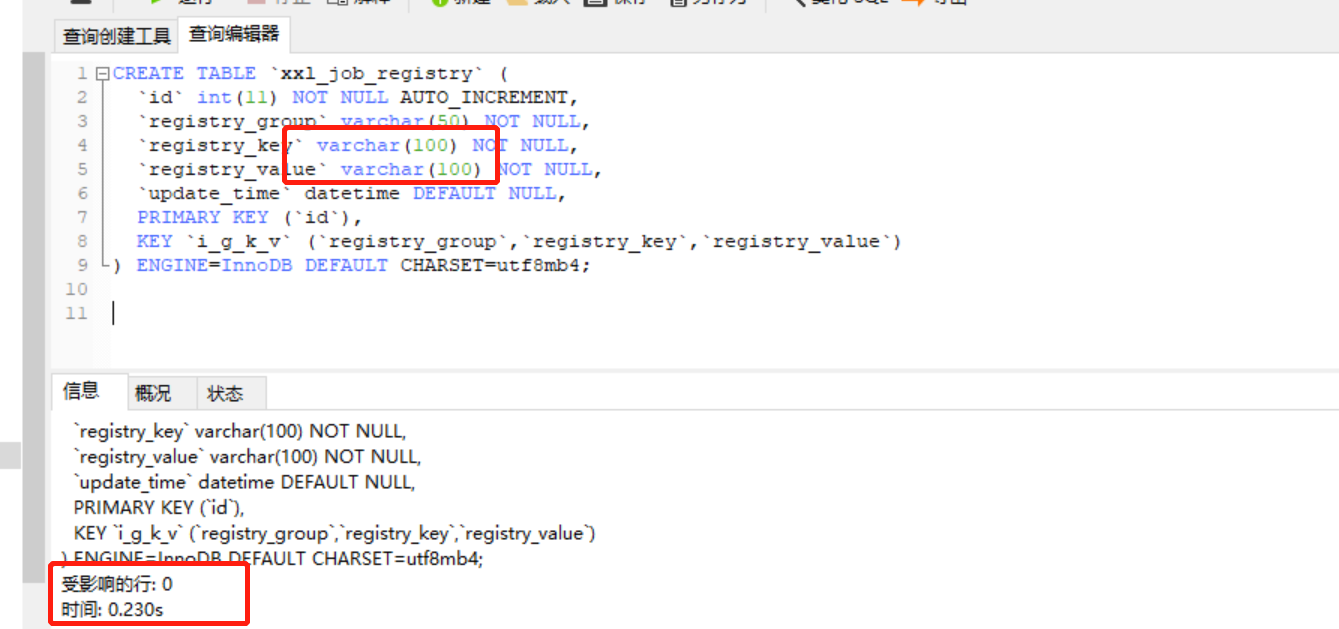
Task: Click the KEY `i_g_k_v` line in output panel
Action: click(335, 533)
